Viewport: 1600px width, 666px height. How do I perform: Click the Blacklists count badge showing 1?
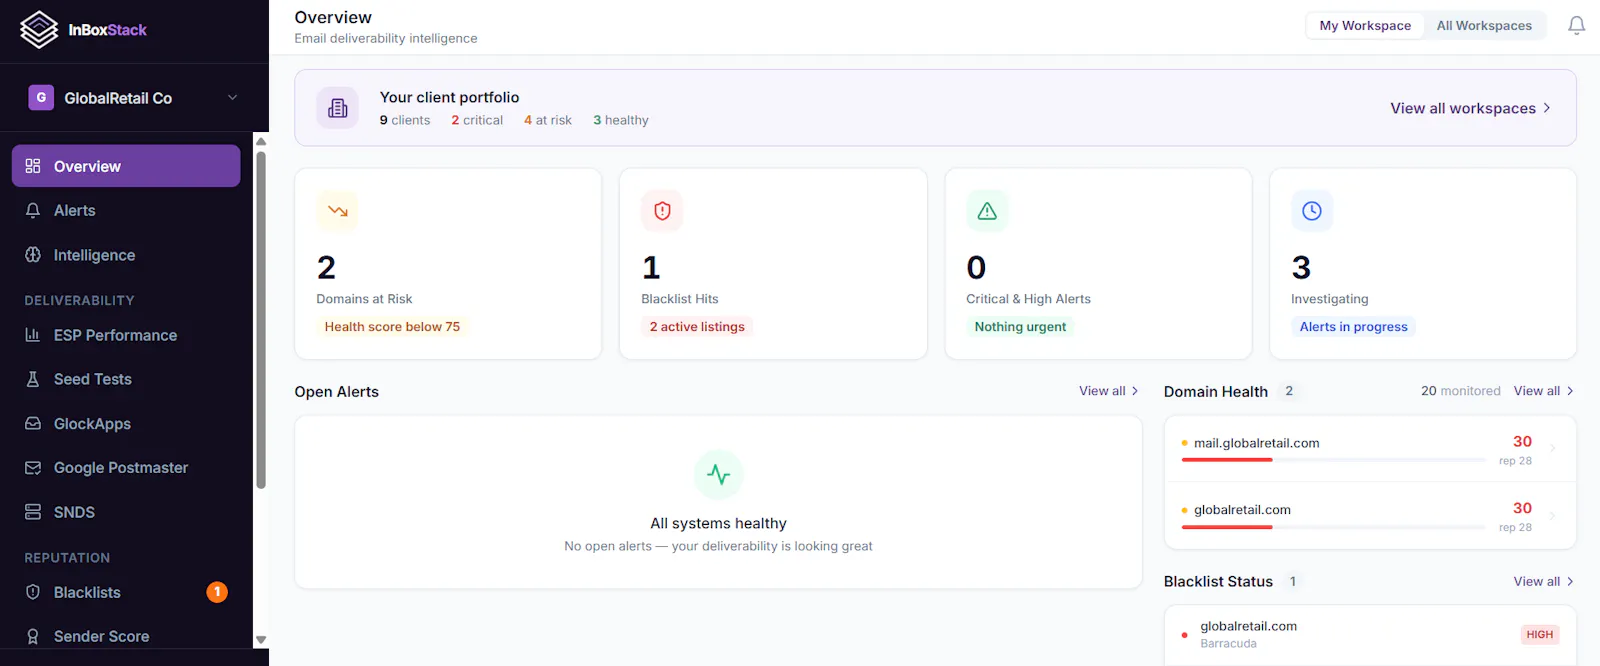coord(217,592)
